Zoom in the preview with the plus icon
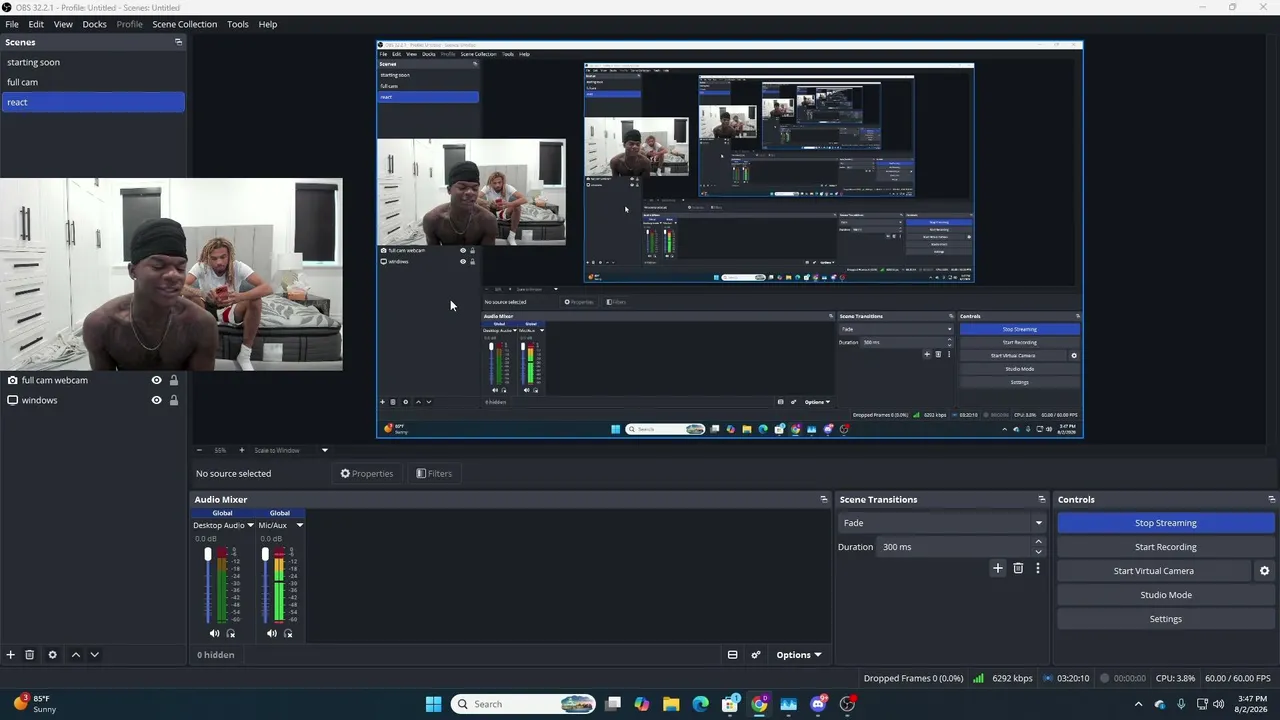Screen dimensions: 1280x720 coord(241,450)
